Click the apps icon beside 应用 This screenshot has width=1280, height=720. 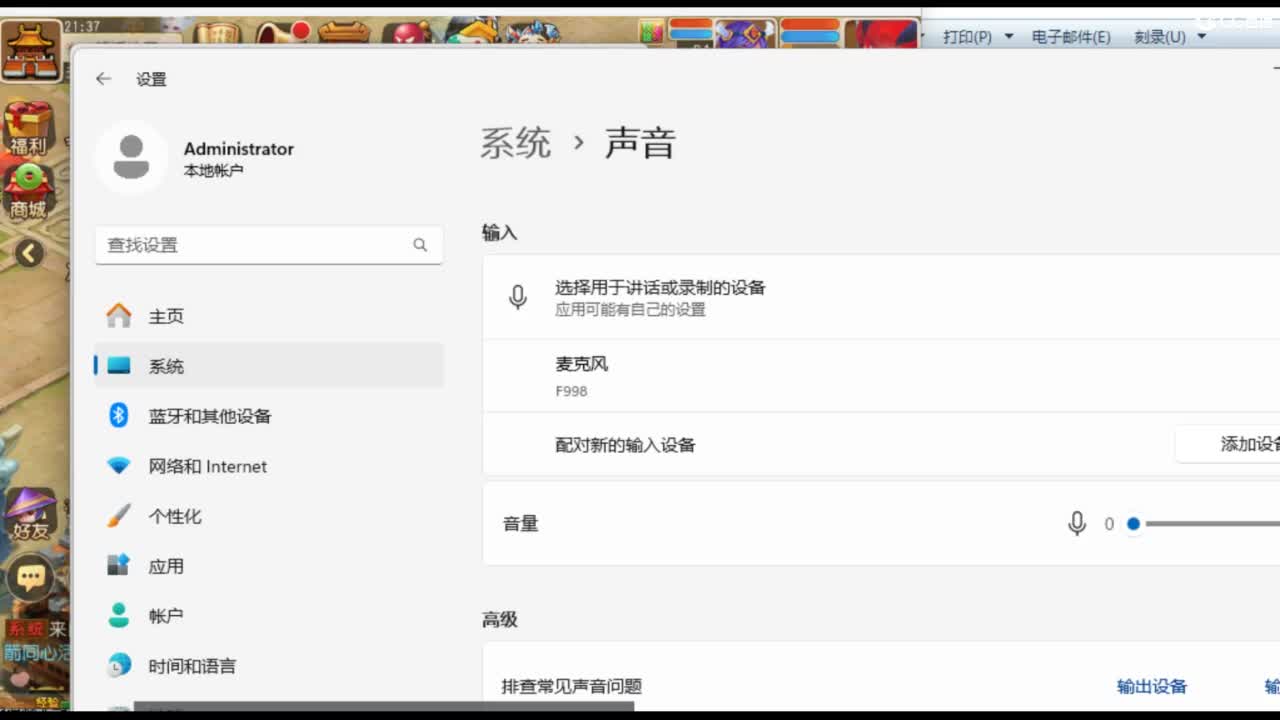click(119, 566)
